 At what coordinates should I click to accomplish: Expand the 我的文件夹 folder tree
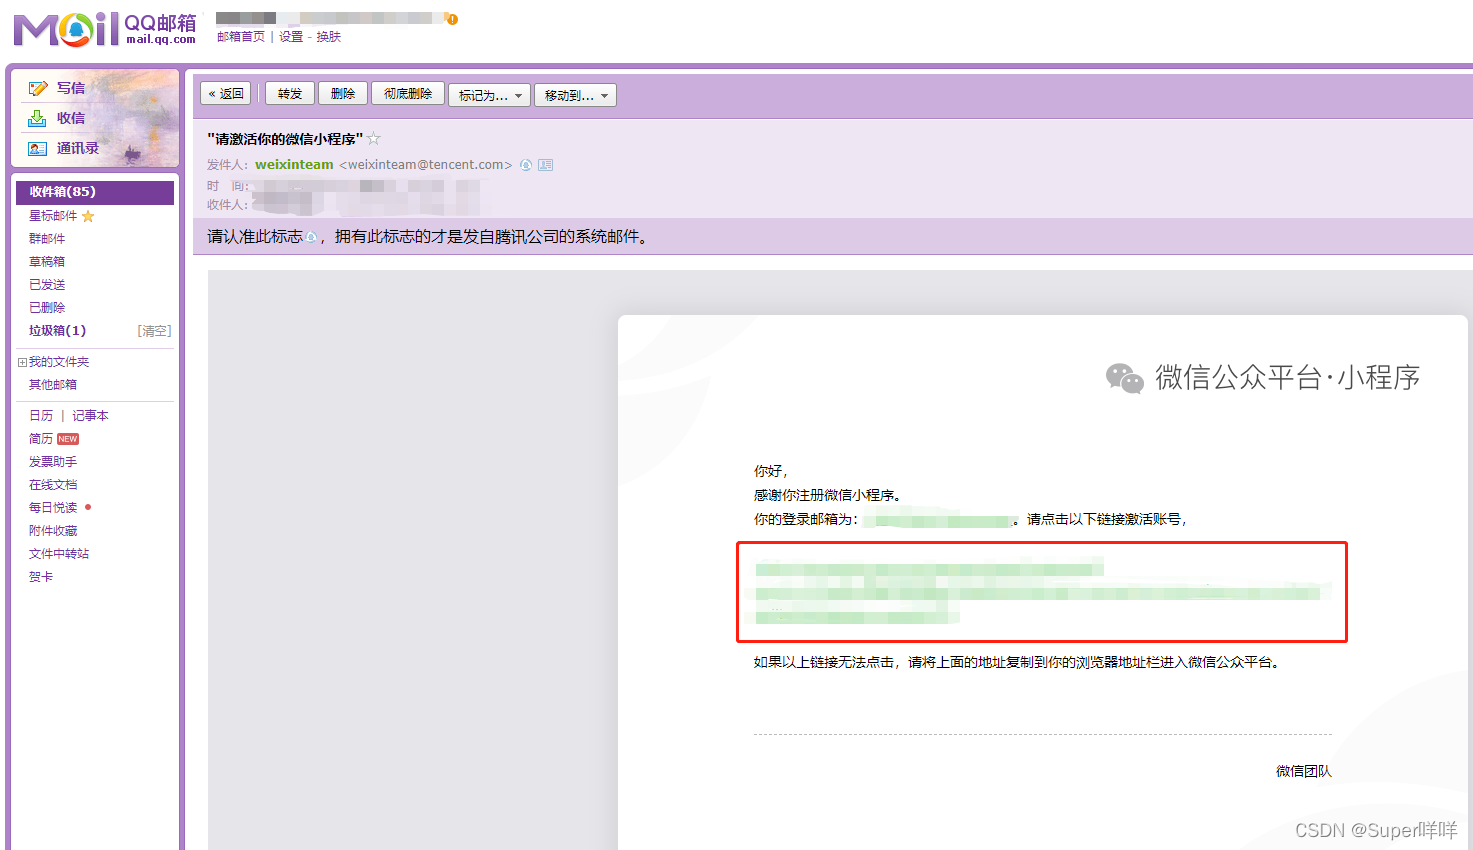pos(22,362)
